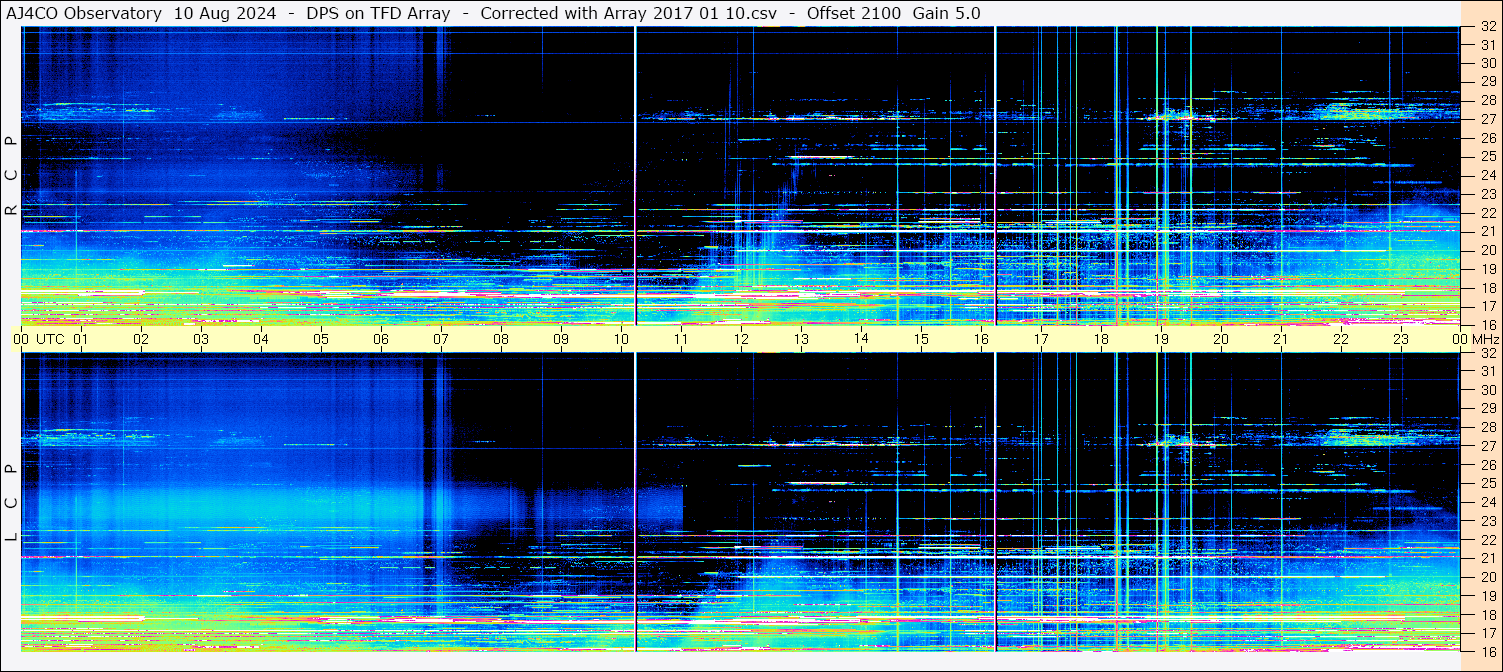Select 32 MHz on the upper RCP scale
Viewport: 1503px width, 672px height.
[1487, 28]
